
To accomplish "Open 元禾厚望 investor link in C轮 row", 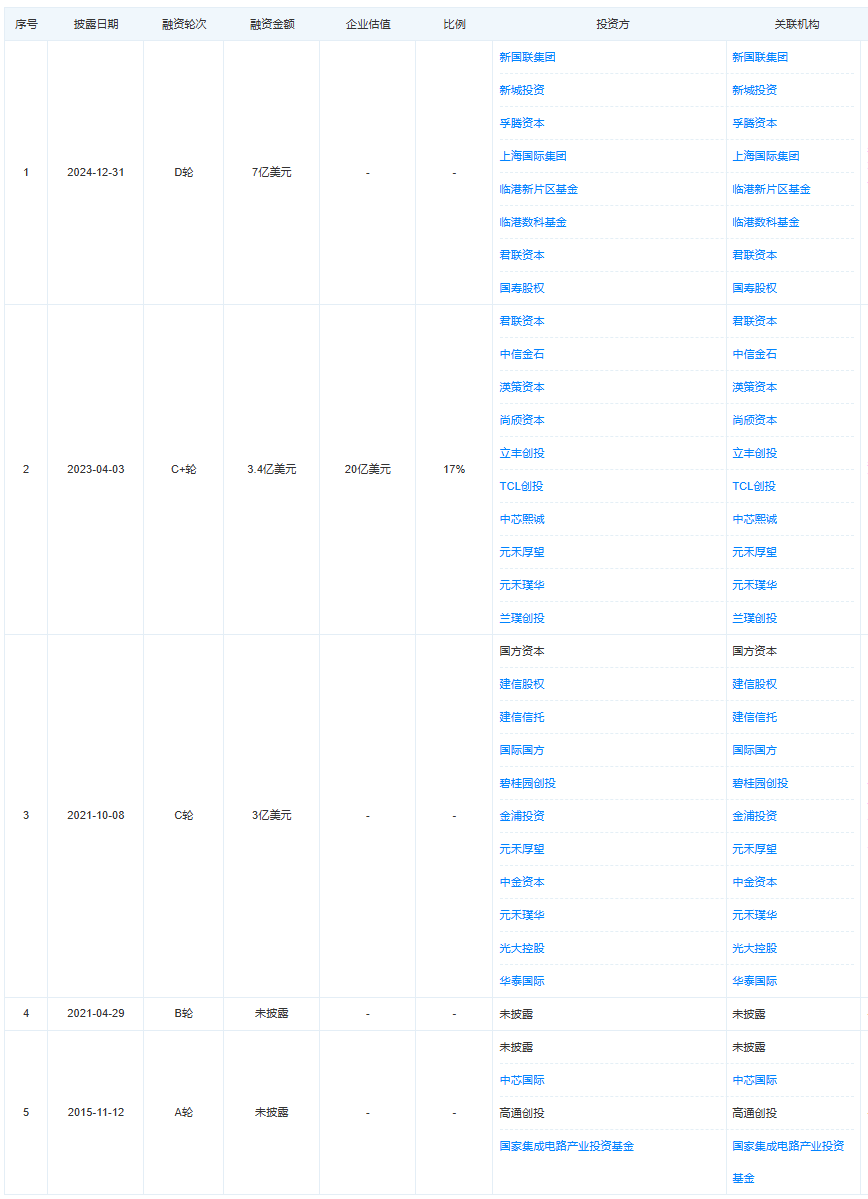I will [522, 849].
